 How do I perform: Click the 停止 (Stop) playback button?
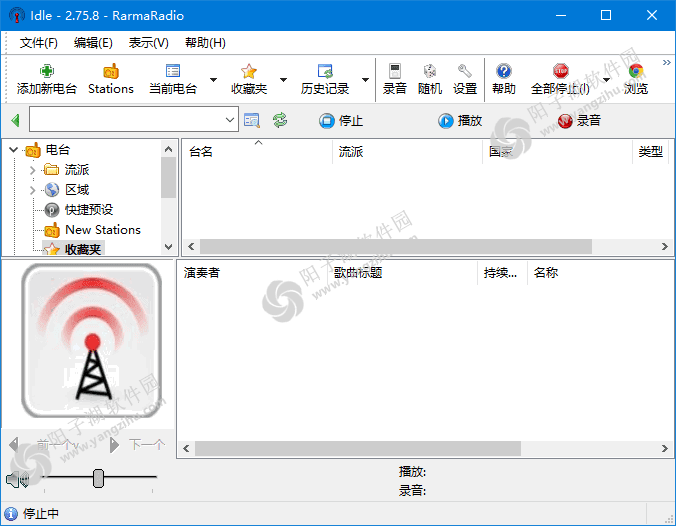point(341,121)
